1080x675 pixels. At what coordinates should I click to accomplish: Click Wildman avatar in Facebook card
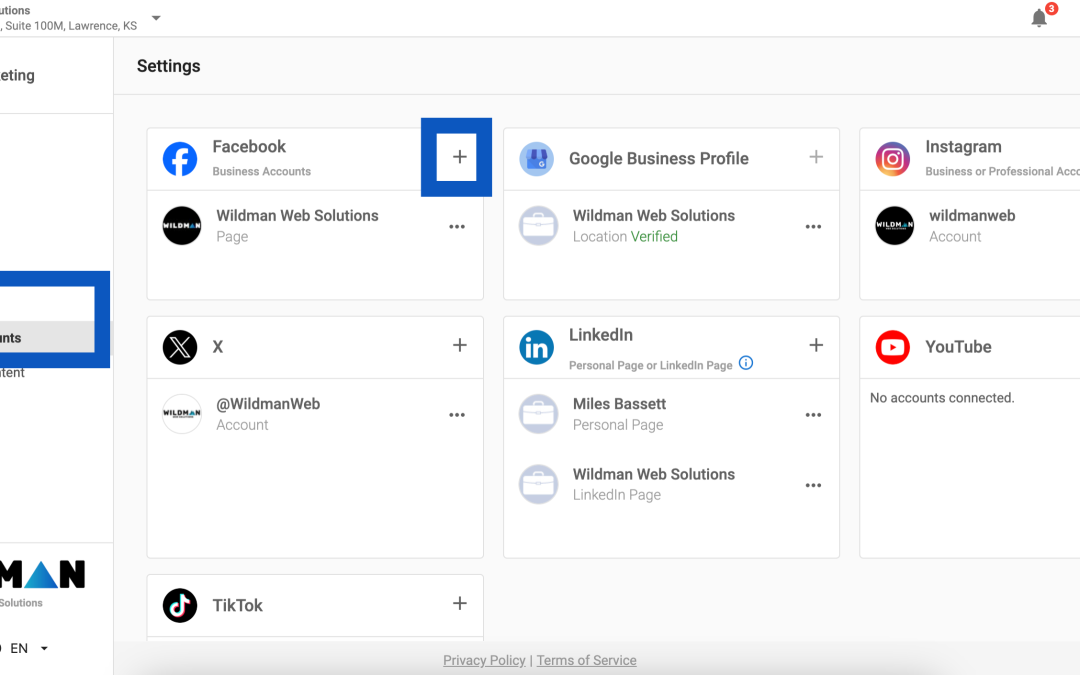[182, 225]
